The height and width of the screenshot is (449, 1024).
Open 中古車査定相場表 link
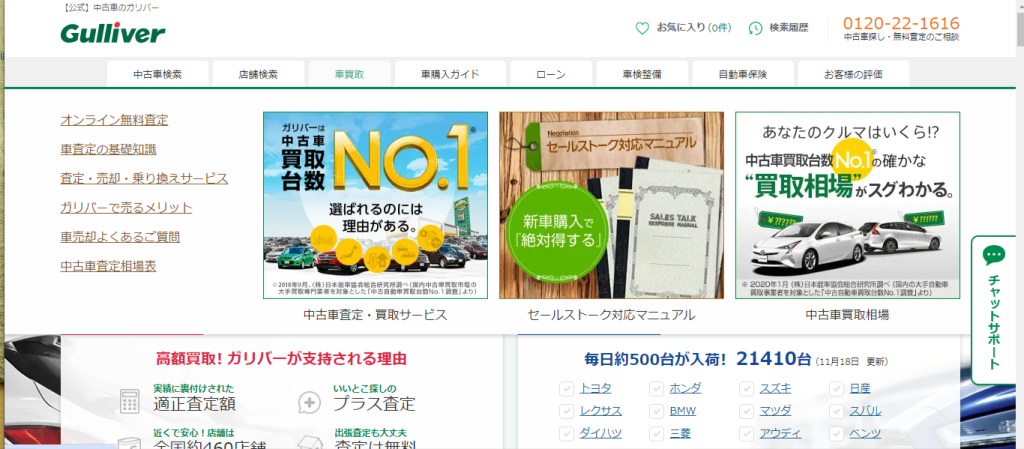coord(108,266)
